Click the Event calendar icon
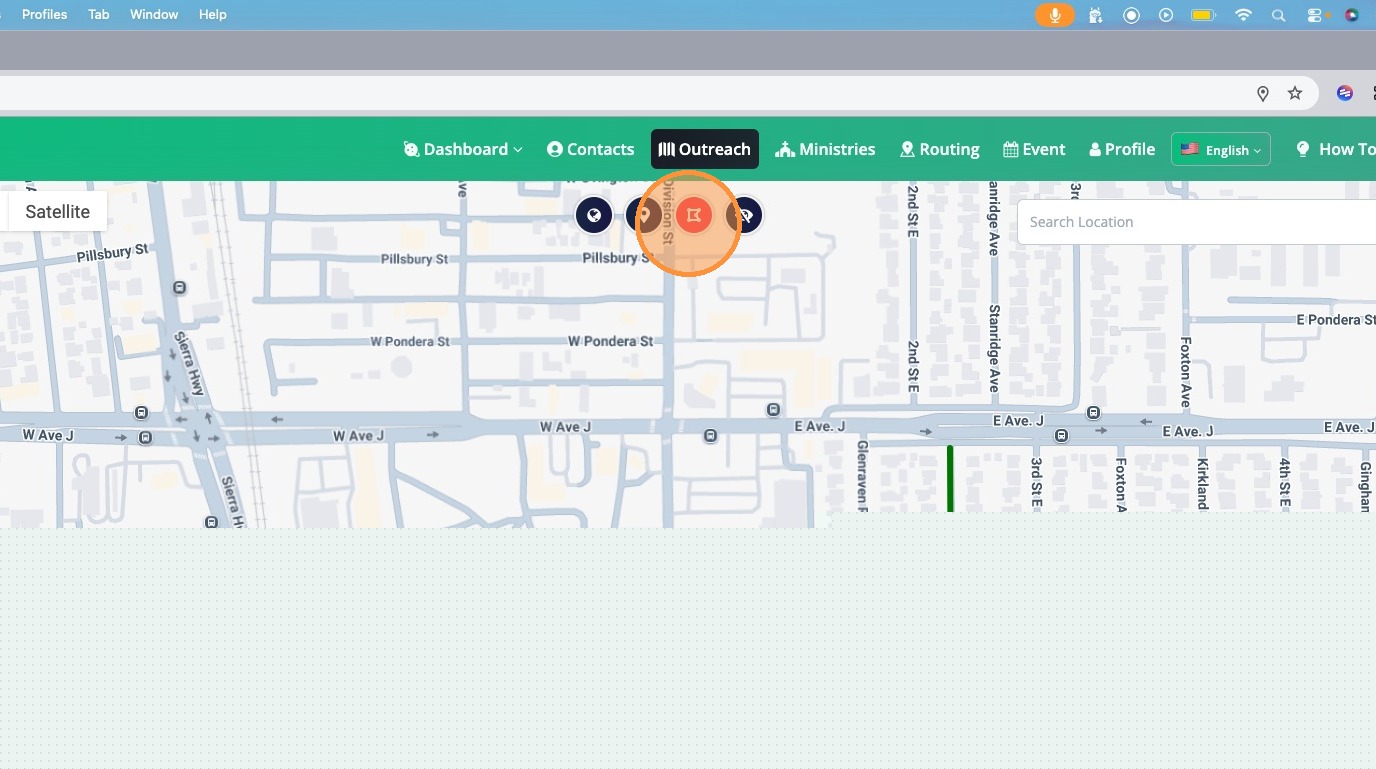Screen dimensions: 1376x769 point(1011,149)
